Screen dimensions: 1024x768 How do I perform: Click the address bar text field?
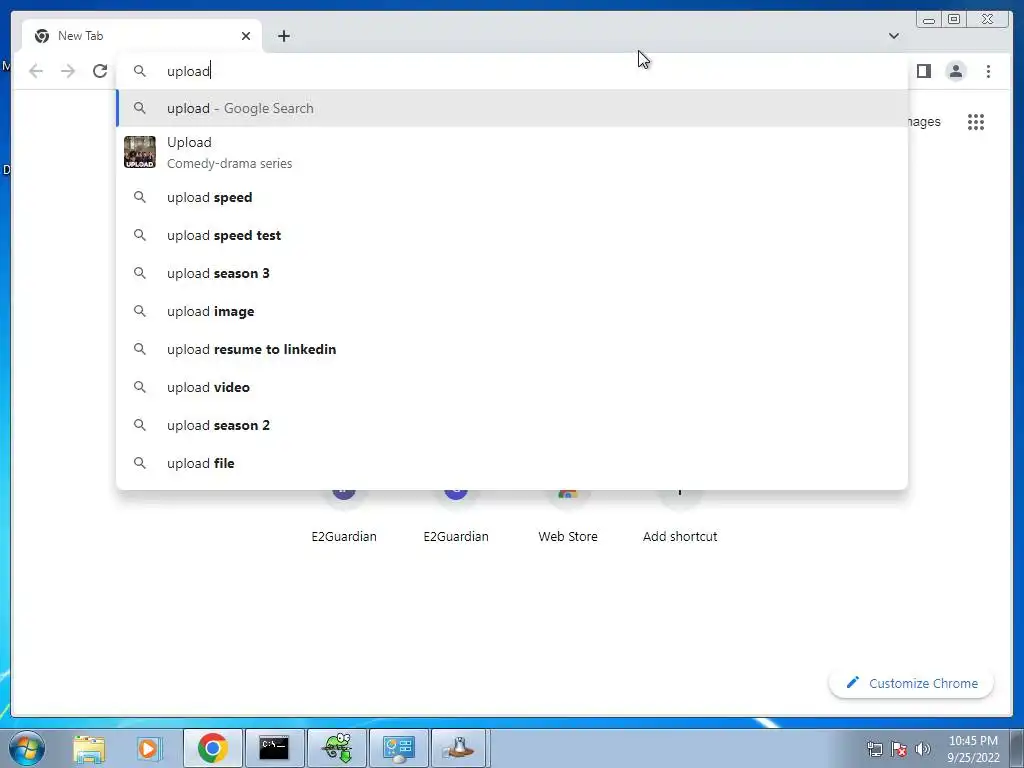511,71
